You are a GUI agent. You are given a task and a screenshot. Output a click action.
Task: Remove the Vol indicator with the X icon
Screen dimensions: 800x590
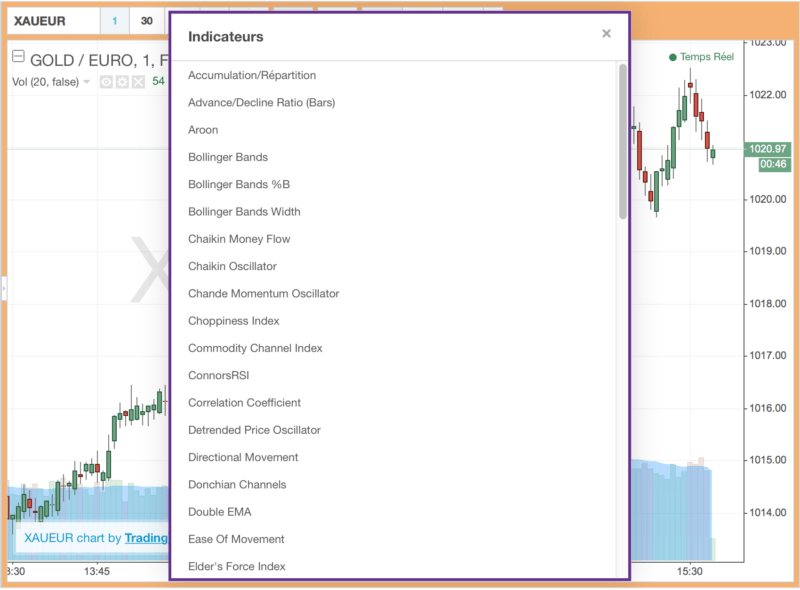click(x=137, y=82)
